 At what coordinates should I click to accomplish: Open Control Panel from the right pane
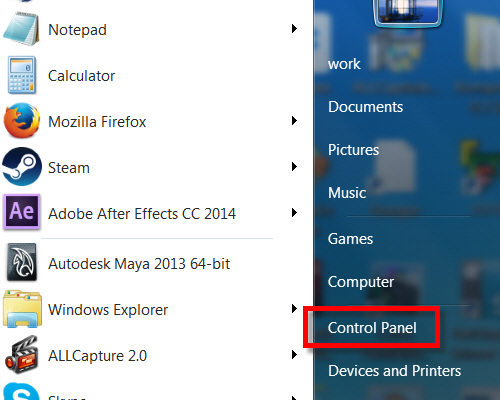pos(372,328)
